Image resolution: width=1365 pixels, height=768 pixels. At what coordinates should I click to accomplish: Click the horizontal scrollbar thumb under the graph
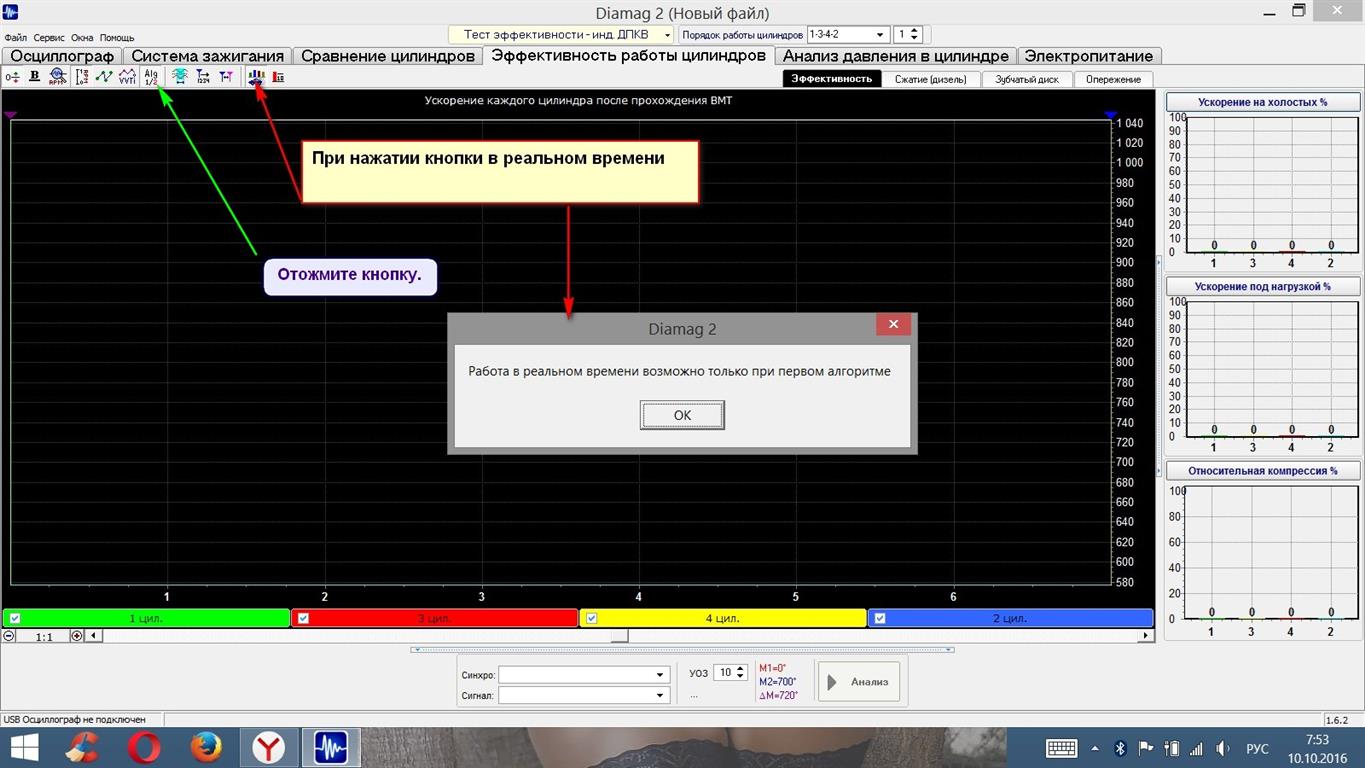pyautogui.click(x=619, y=636)
